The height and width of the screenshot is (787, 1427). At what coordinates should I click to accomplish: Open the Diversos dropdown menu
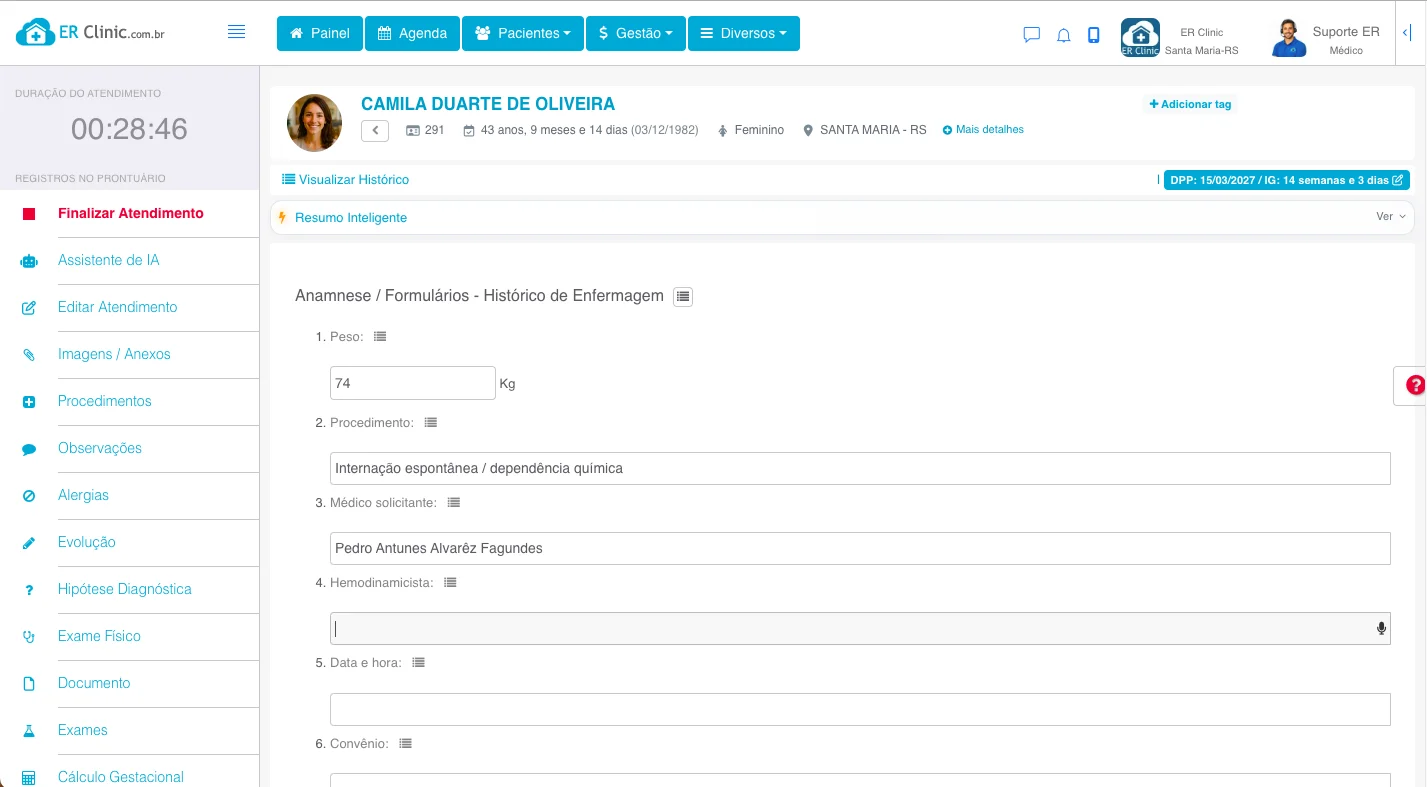(744, 33)
